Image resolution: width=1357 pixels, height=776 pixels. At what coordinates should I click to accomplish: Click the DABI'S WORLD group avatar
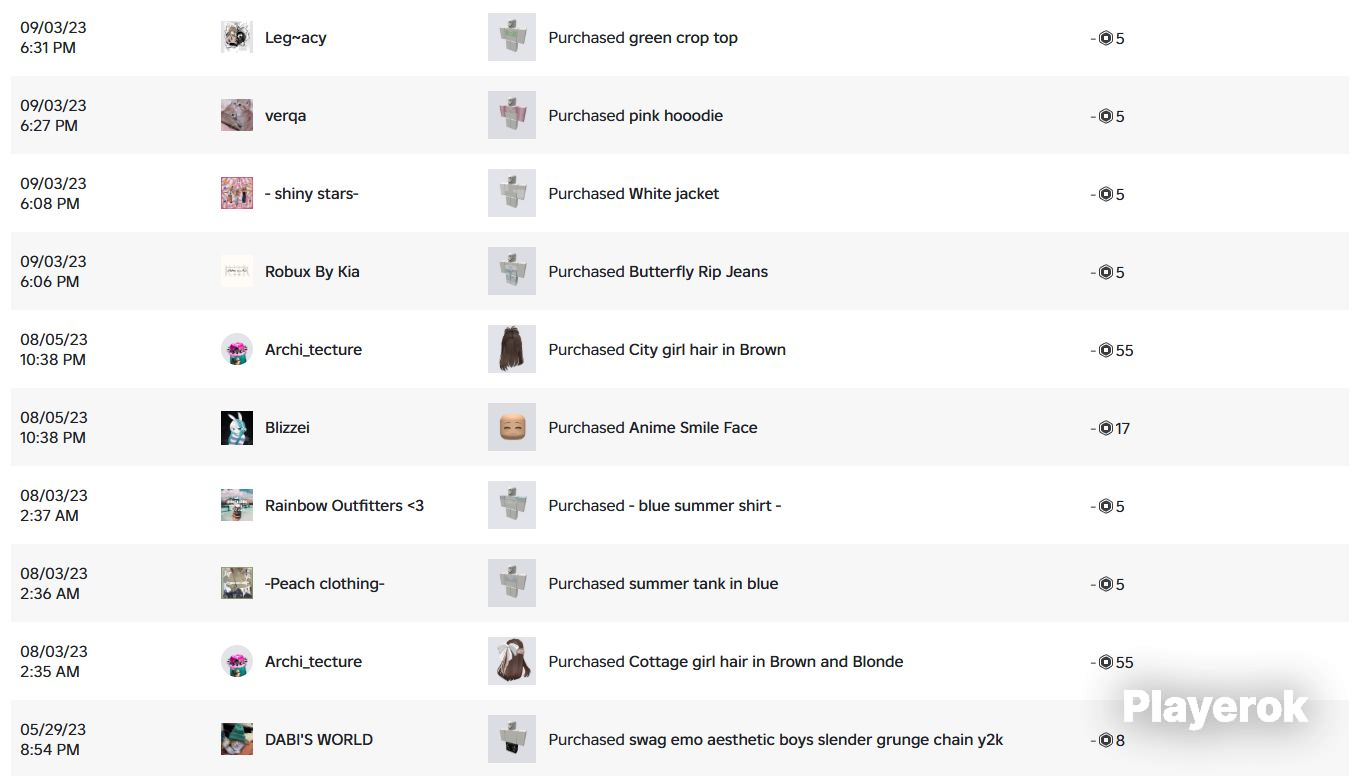(x=237, y=739)
